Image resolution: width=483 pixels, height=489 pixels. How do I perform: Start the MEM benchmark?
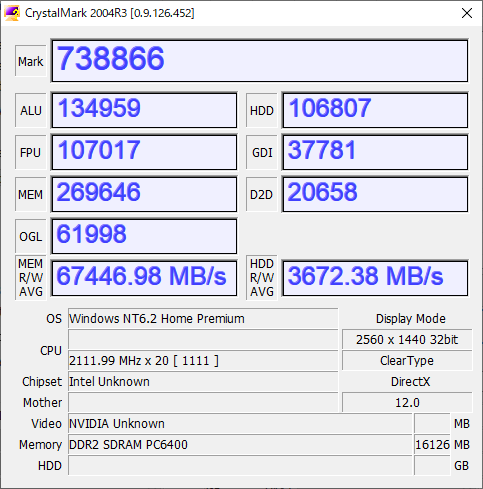(31, 194)
